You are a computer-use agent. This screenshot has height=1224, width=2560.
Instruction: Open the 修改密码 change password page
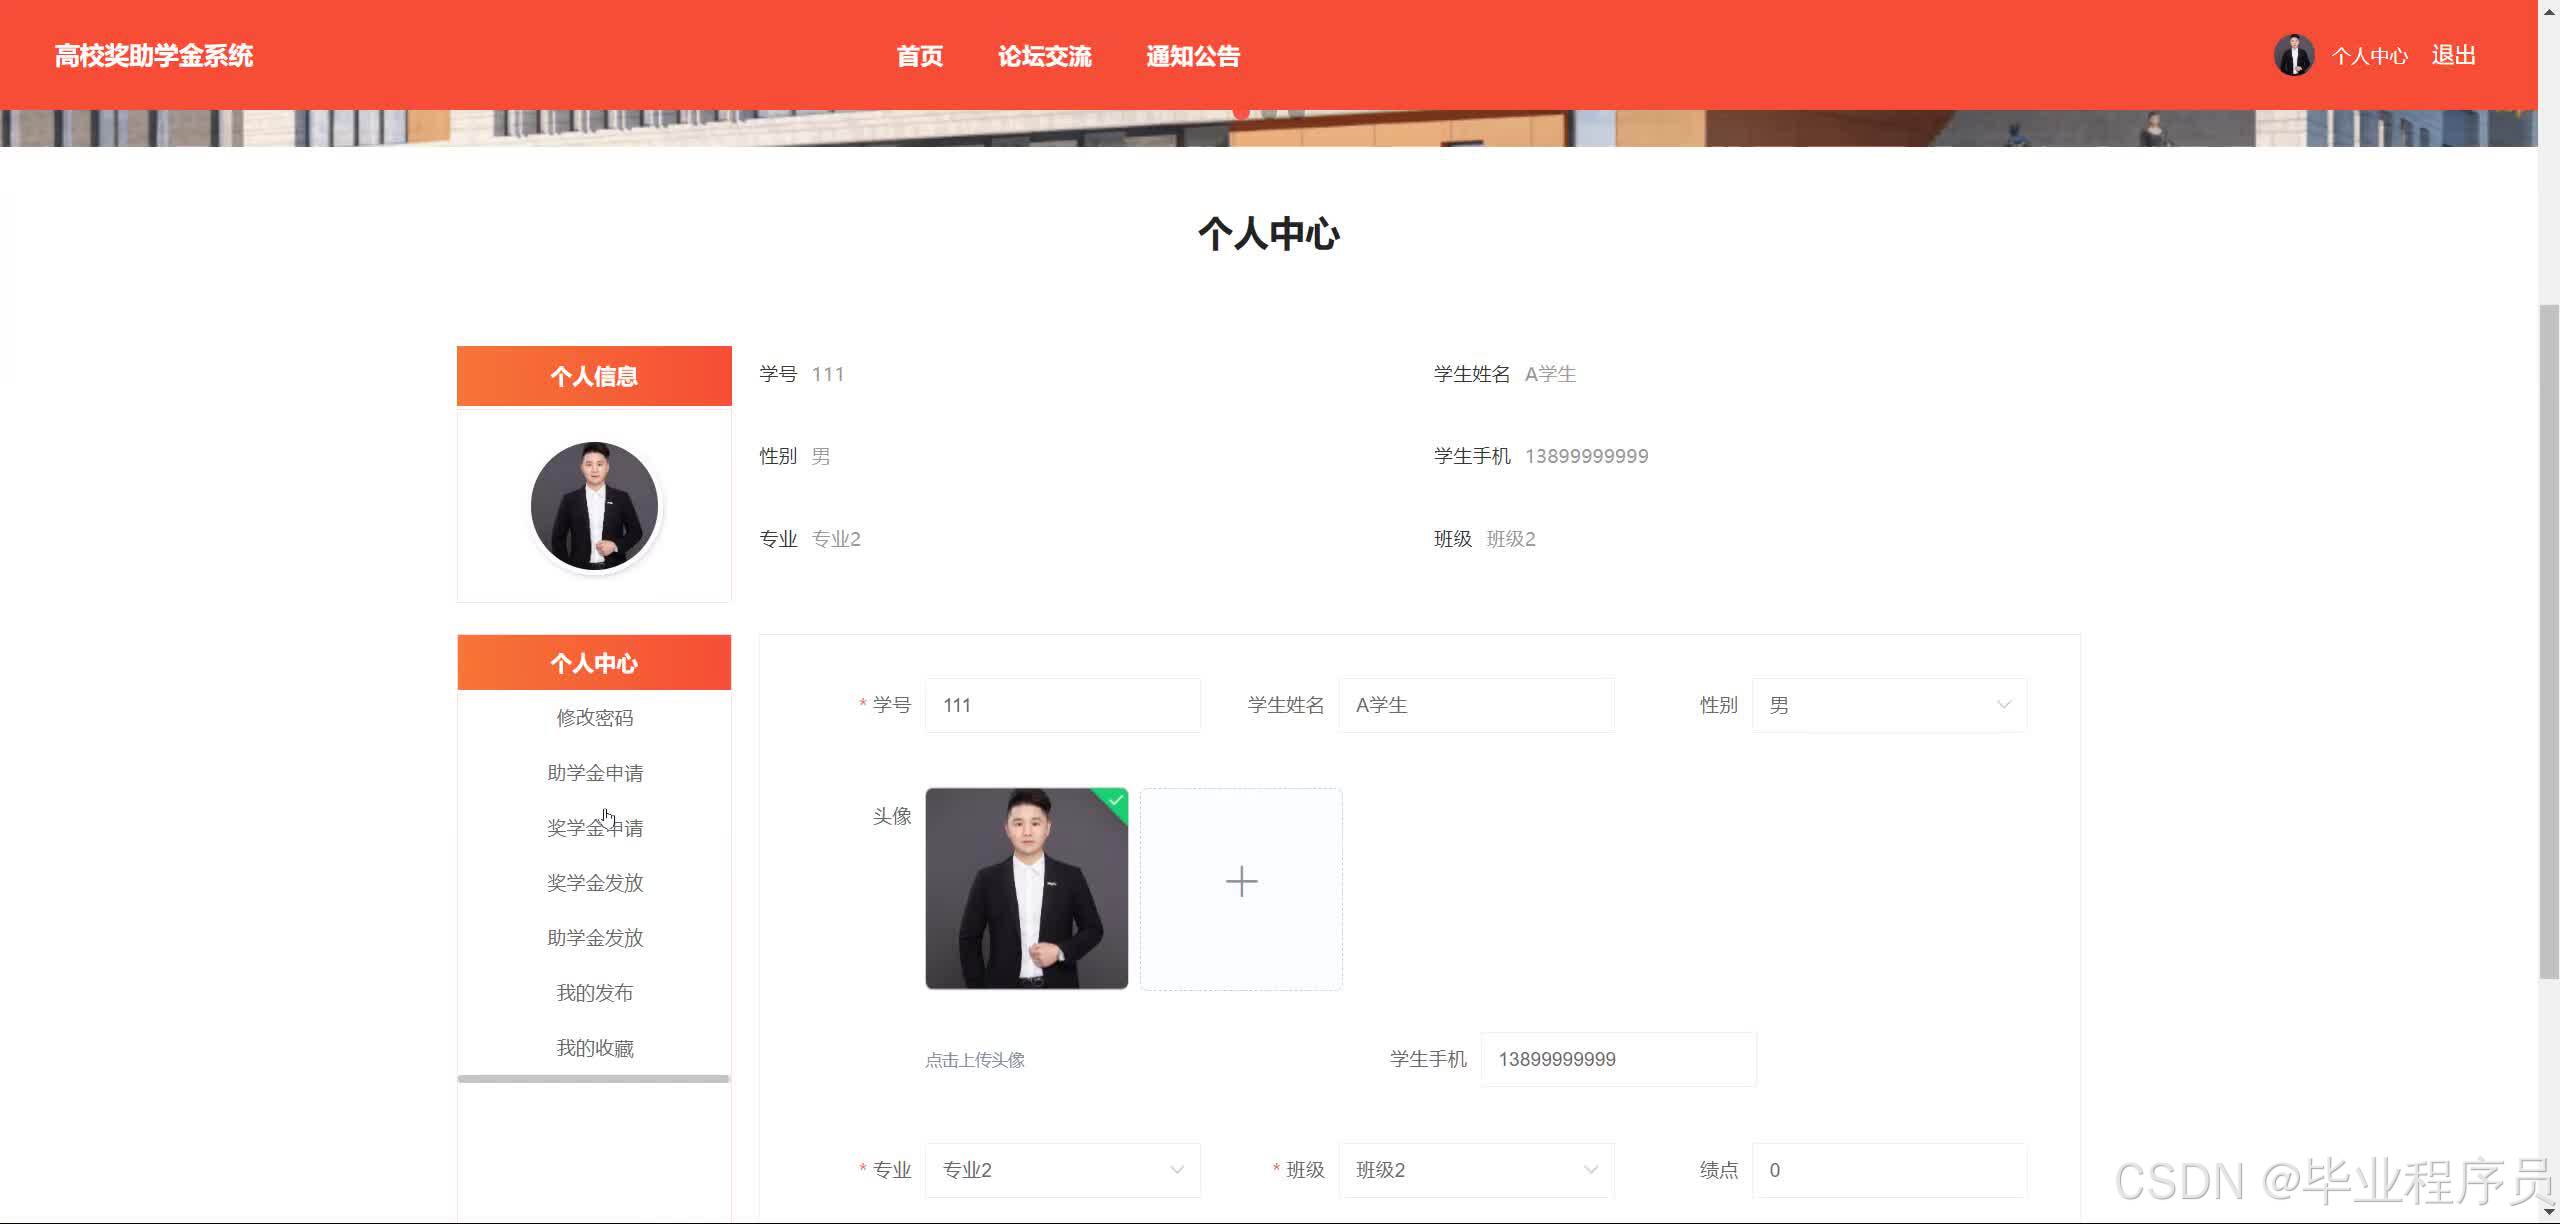click(x=594, y=717)
